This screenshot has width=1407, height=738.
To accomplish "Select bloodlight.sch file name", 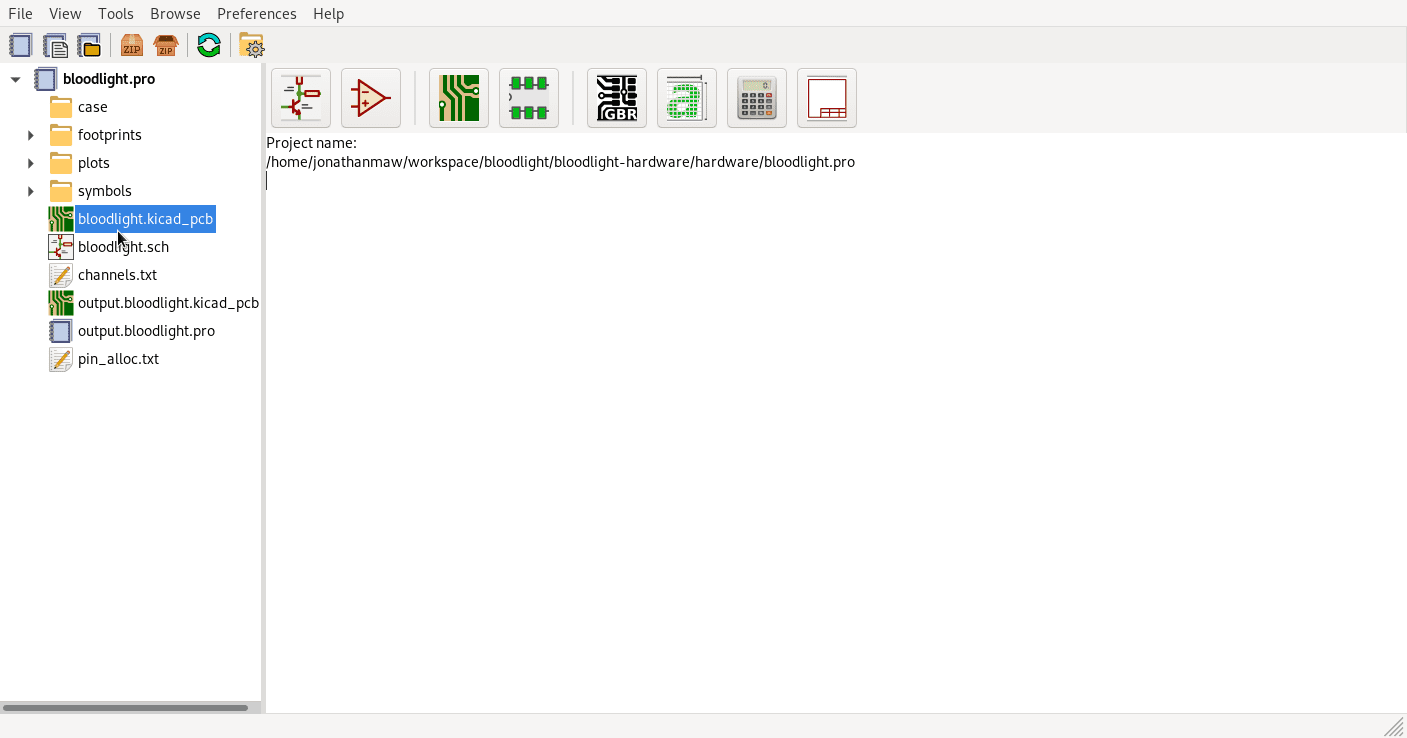I will coord(123,247).
